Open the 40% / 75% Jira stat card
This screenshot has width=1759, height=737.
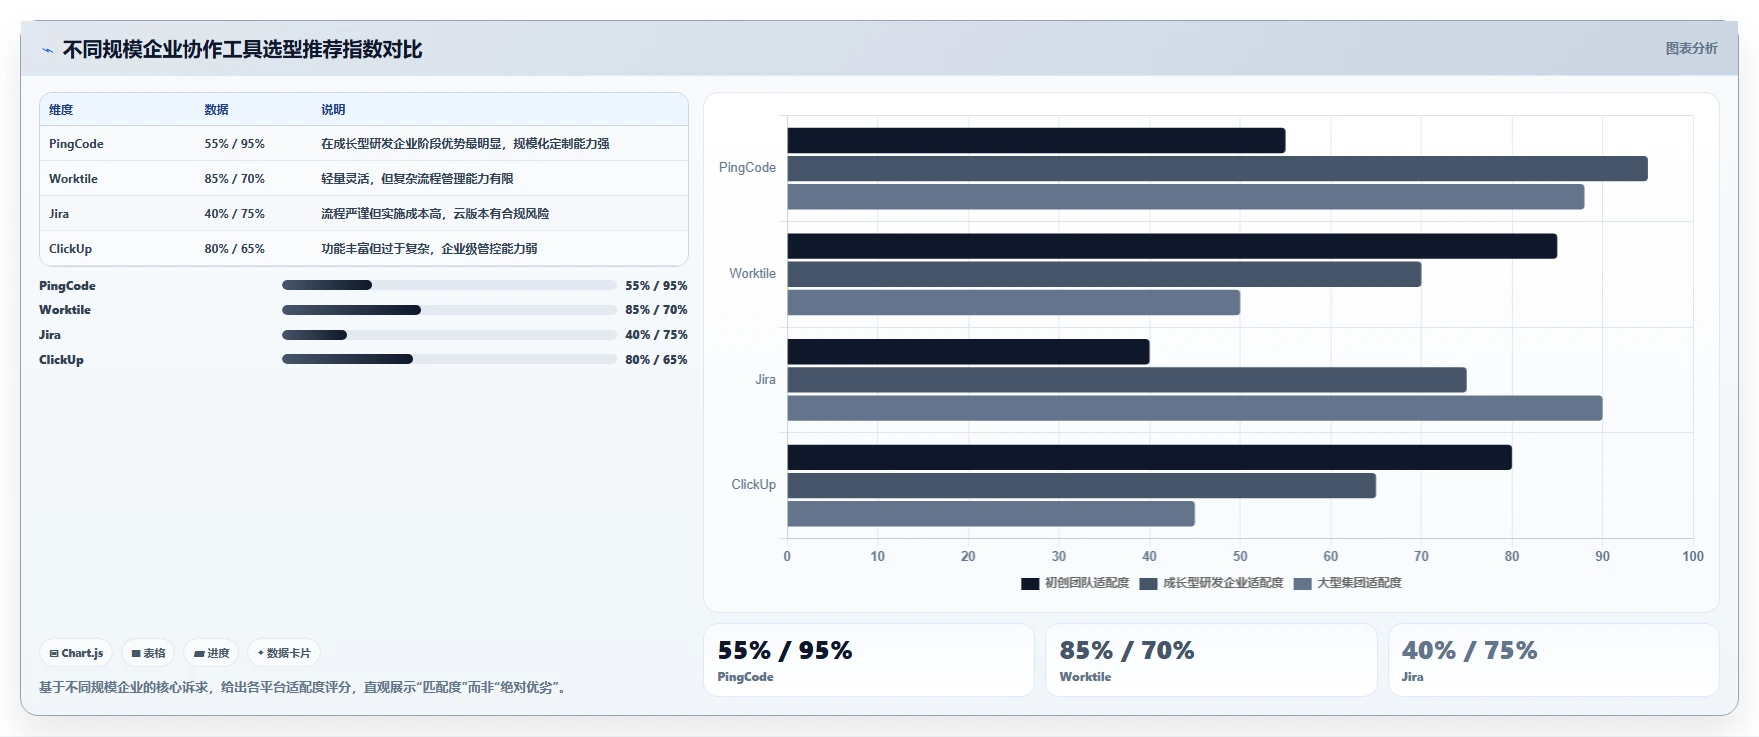click(1553, 660)
